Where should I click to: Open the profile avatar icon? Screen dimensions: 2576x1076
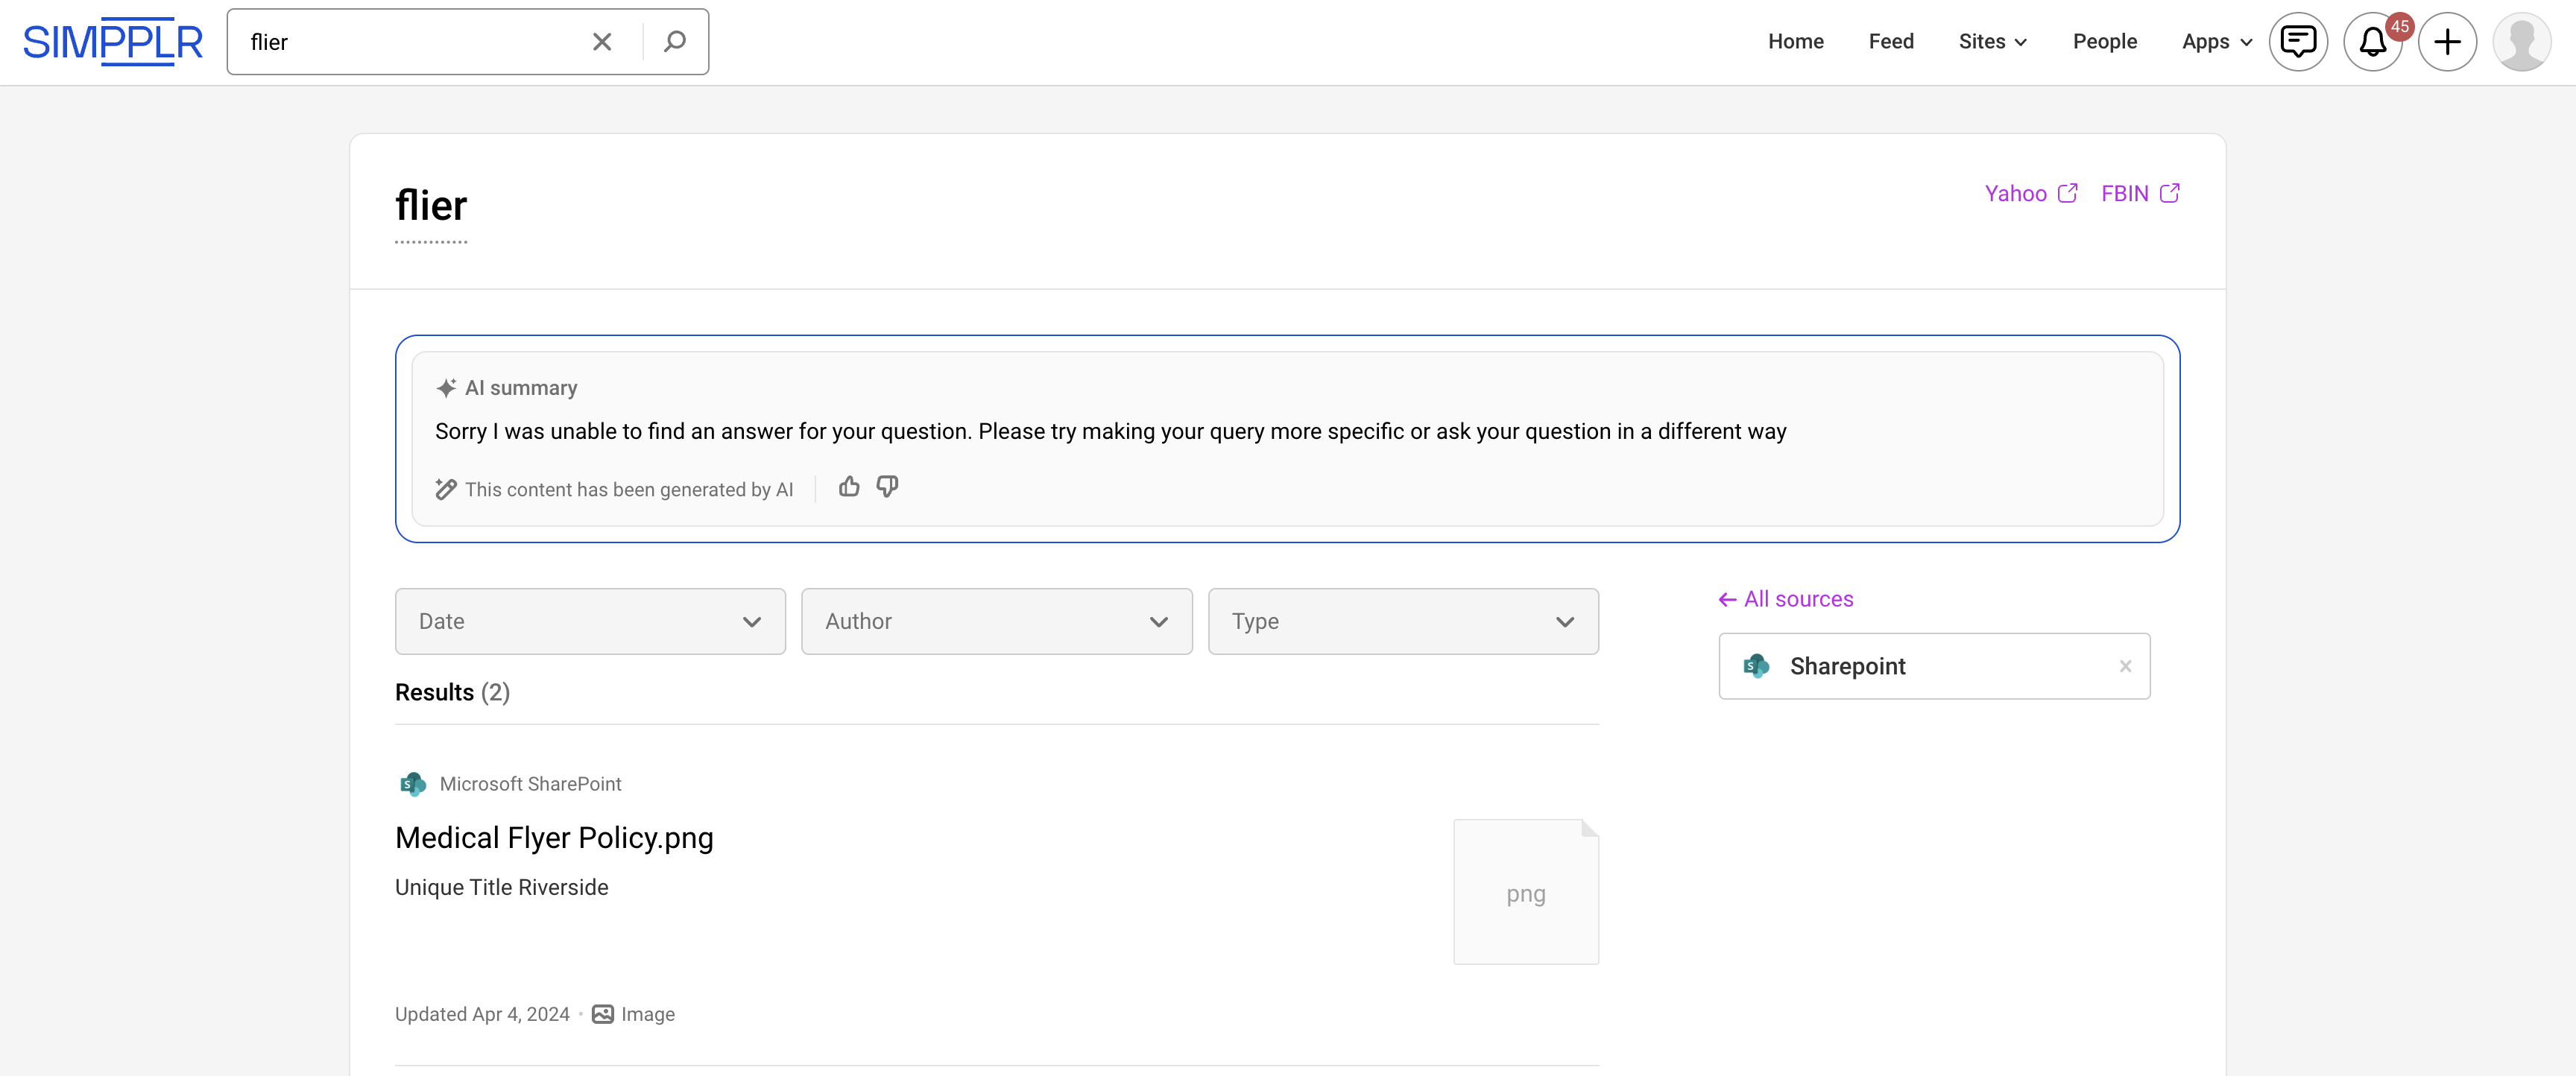(x=2522, y=41)
